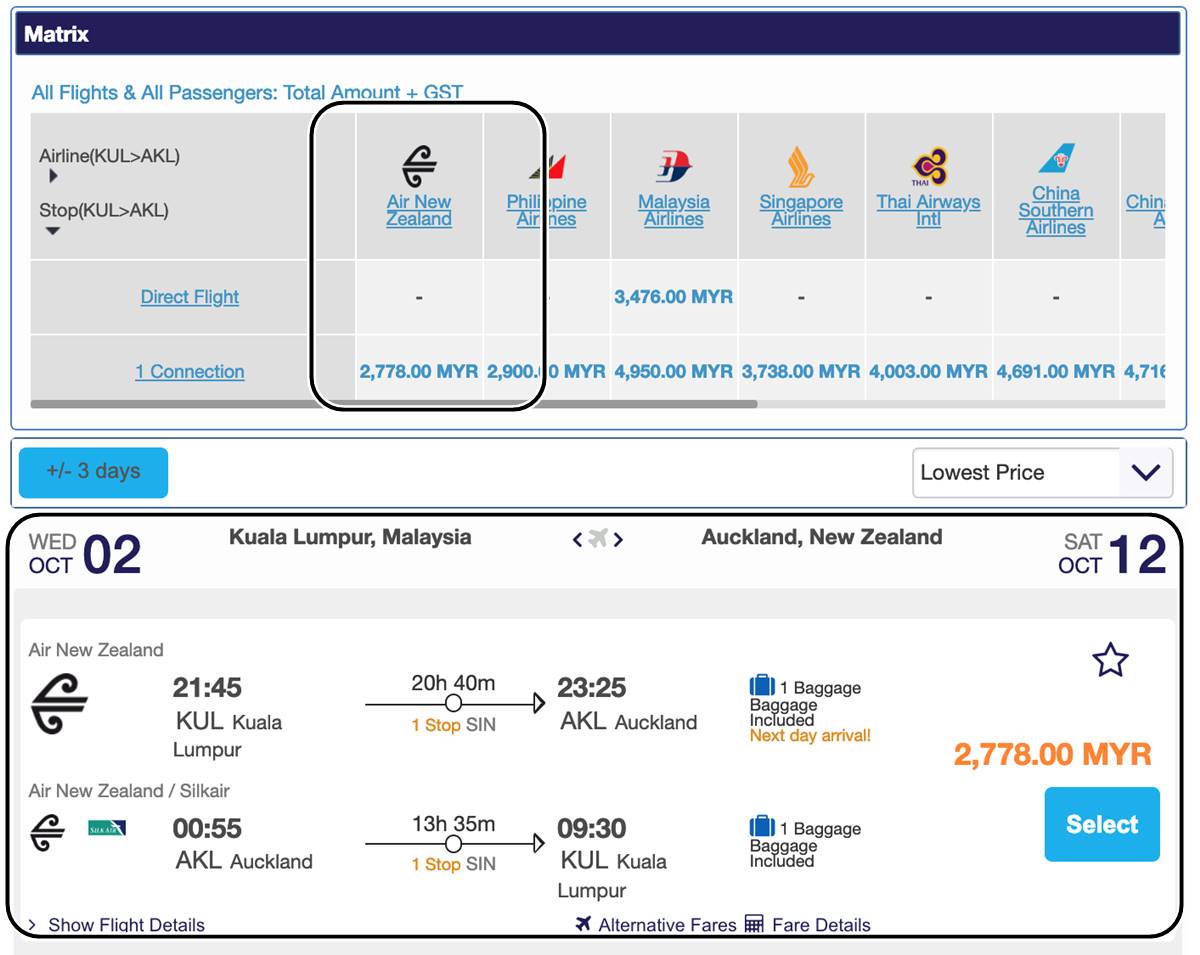The width and height of the screenshot is (1200, 955).
Task: Open the Singapore Airlines link
Action: point(801,210)
